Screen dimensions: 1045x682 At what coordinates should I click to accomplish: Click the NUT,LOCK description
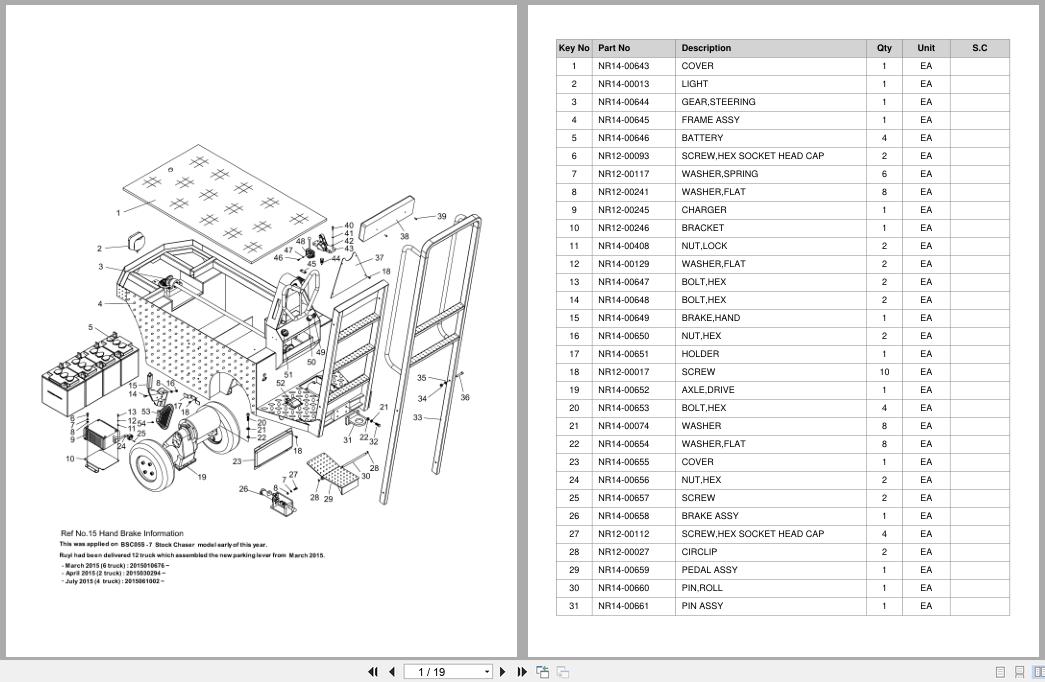(x=704, y=246)
